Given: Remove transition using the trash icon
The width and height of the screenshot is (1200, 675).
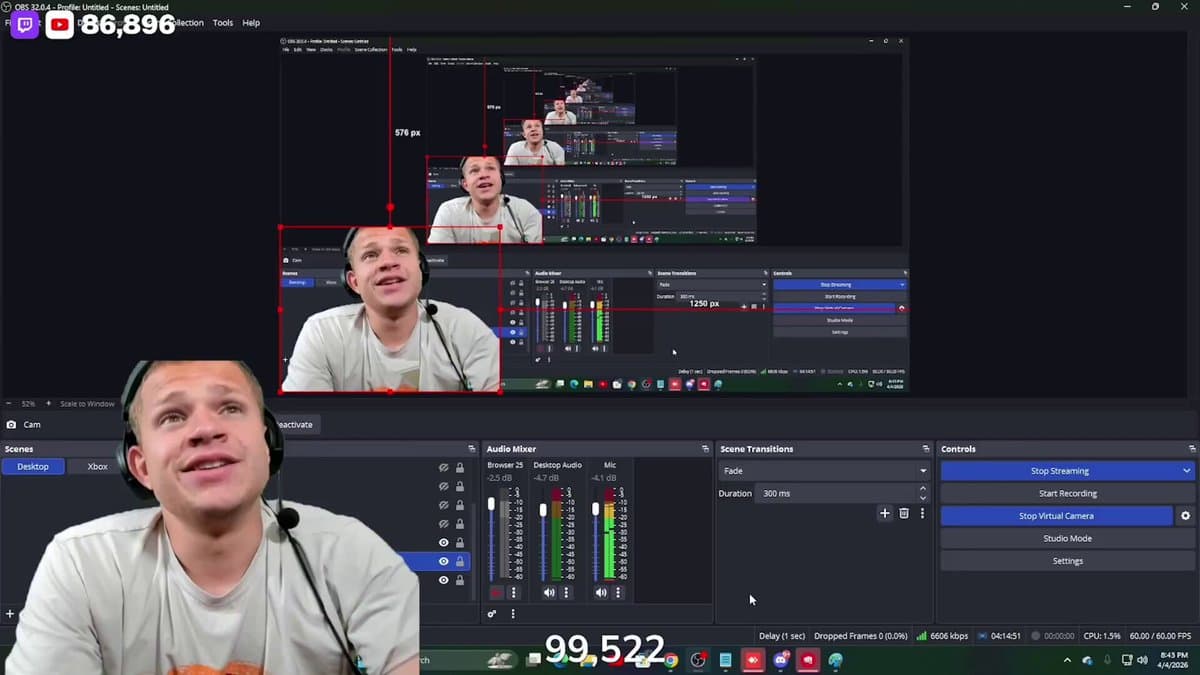Looking at the screenshot, I should [904, 513].
